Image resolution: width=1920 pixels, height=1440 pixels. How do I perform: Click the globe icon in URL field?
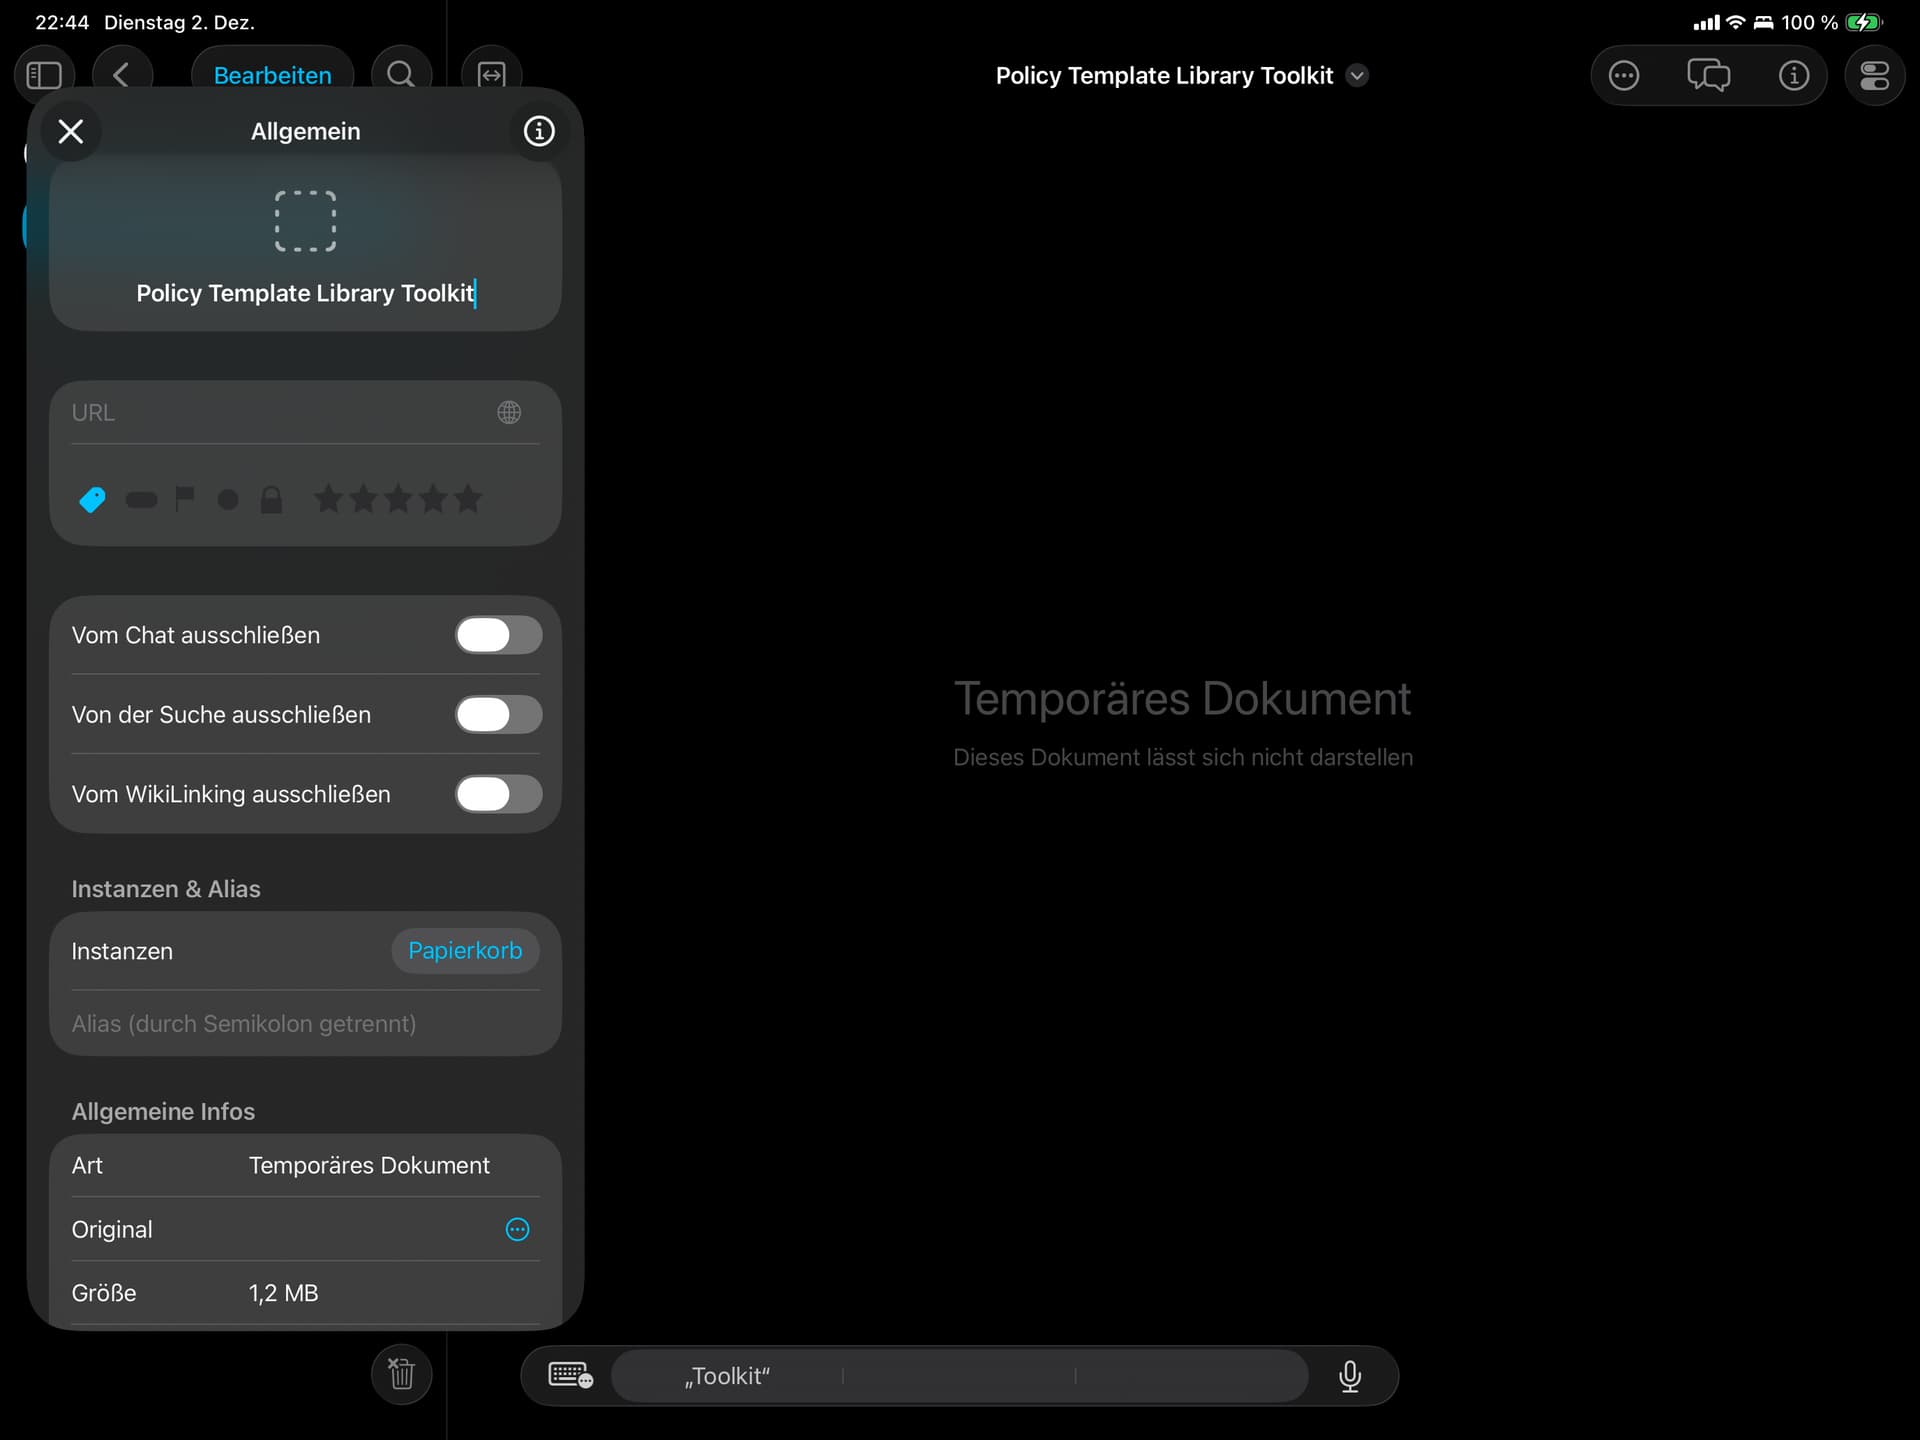(509, 412)
